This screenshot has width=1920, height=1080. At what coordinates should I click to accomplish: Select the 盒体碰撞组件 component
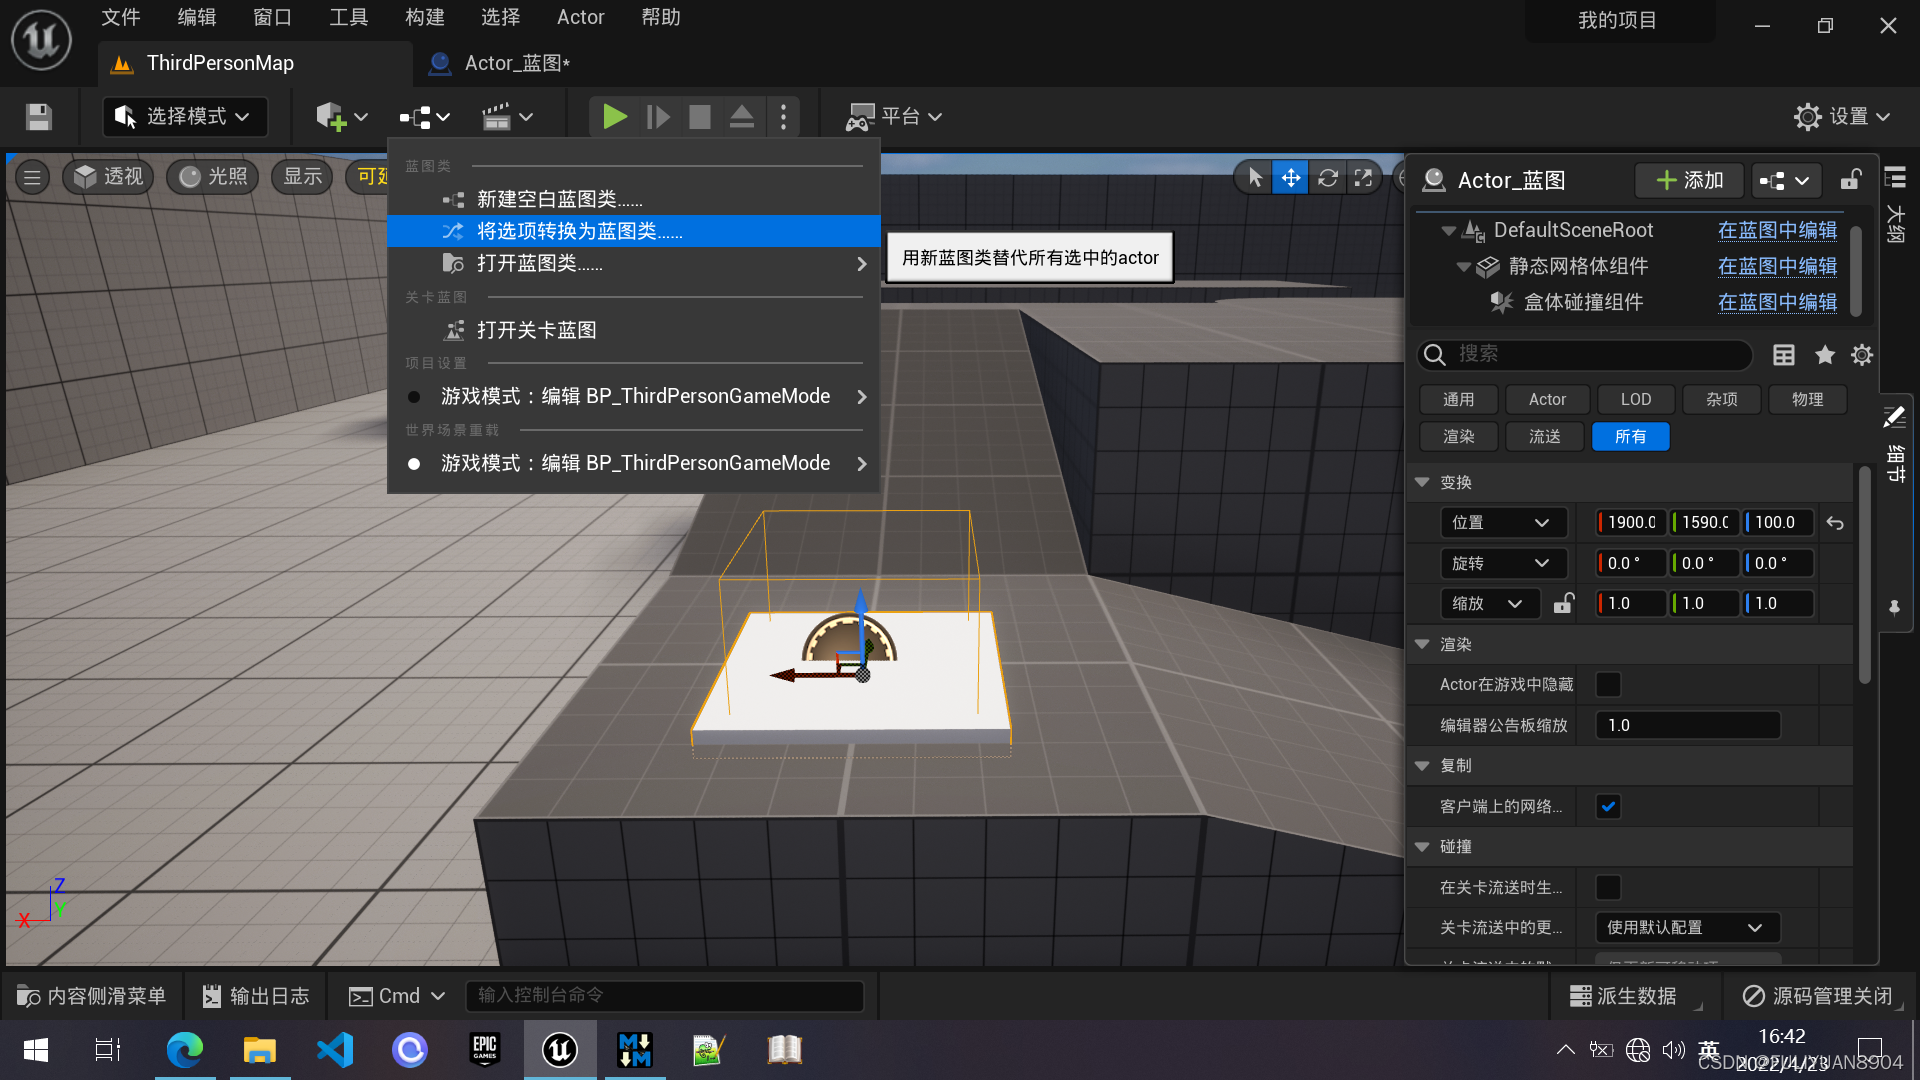pyautogui.click(x=1583, y=302)
